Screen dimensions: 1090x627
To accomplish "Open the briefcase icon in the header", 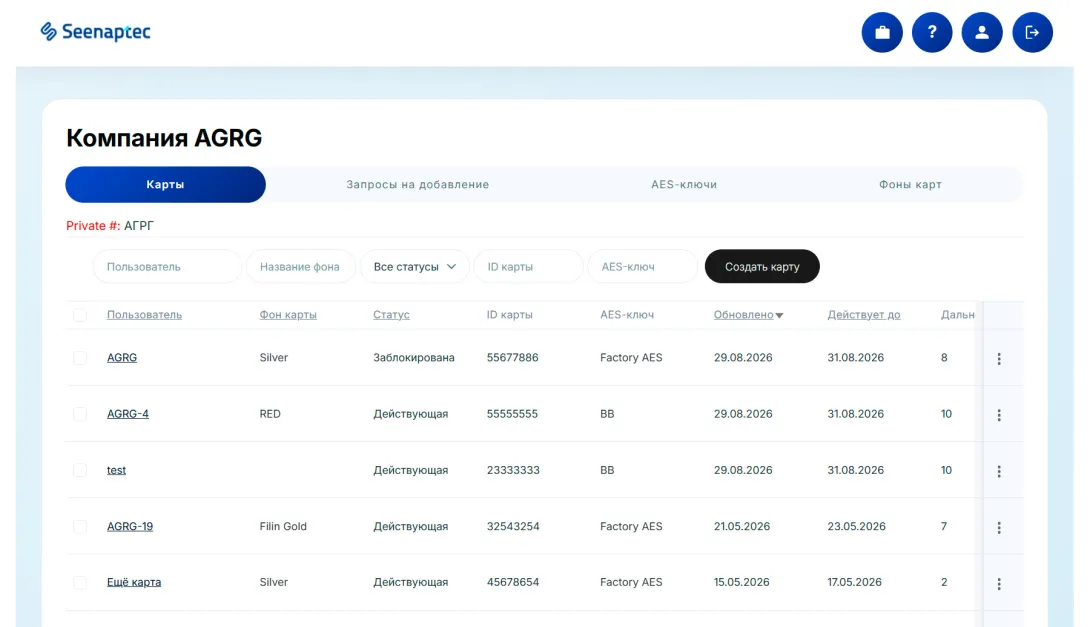I will pos(881,32).
